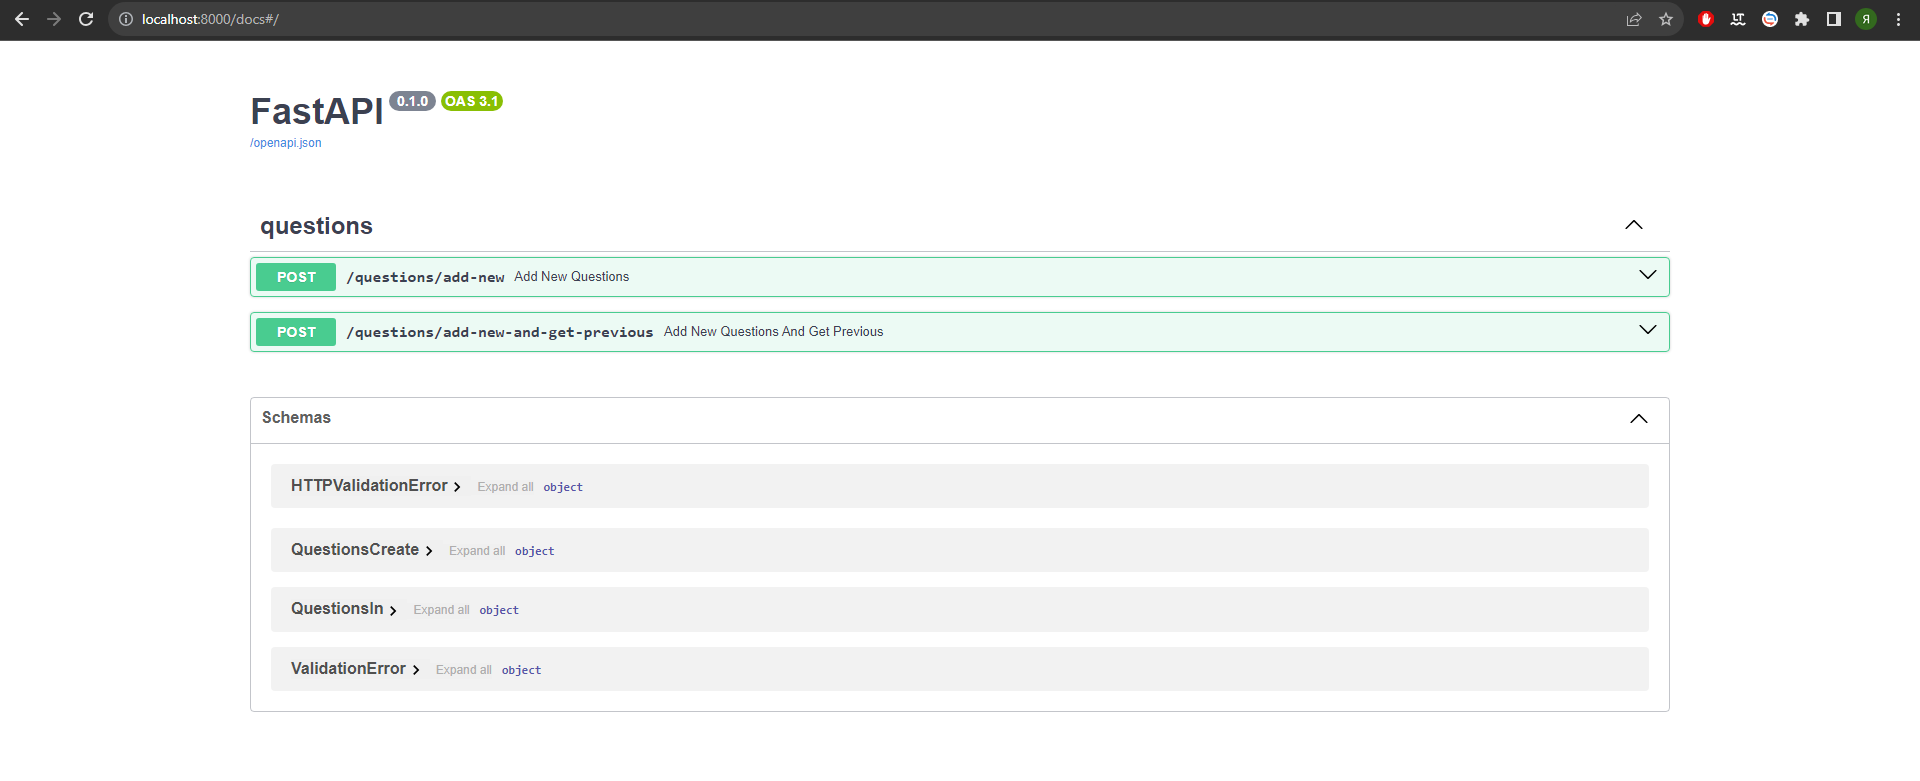View site information icon in address bar
Viewport: 1920px width, 781px height.
coord(126,19)
